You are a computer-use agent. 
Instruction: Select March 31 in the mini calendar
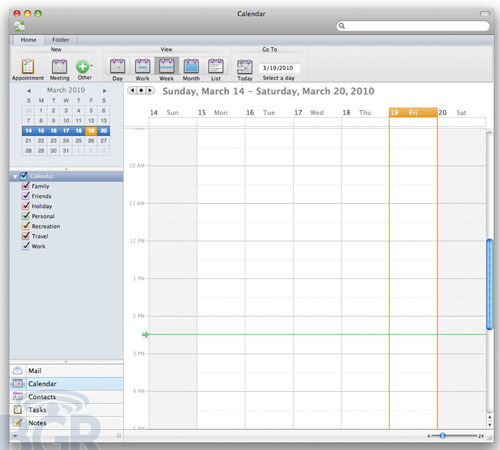pos(66,151)
